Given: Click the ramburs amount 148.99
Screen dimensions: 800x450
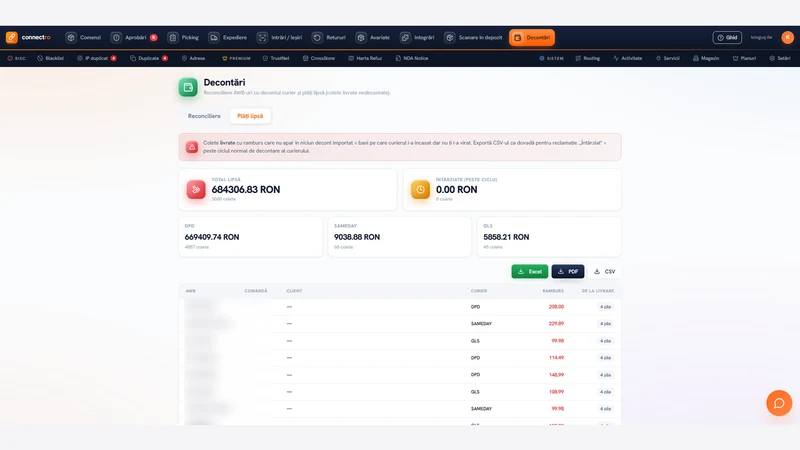Looking at the screenshot, I should point(556,374).
